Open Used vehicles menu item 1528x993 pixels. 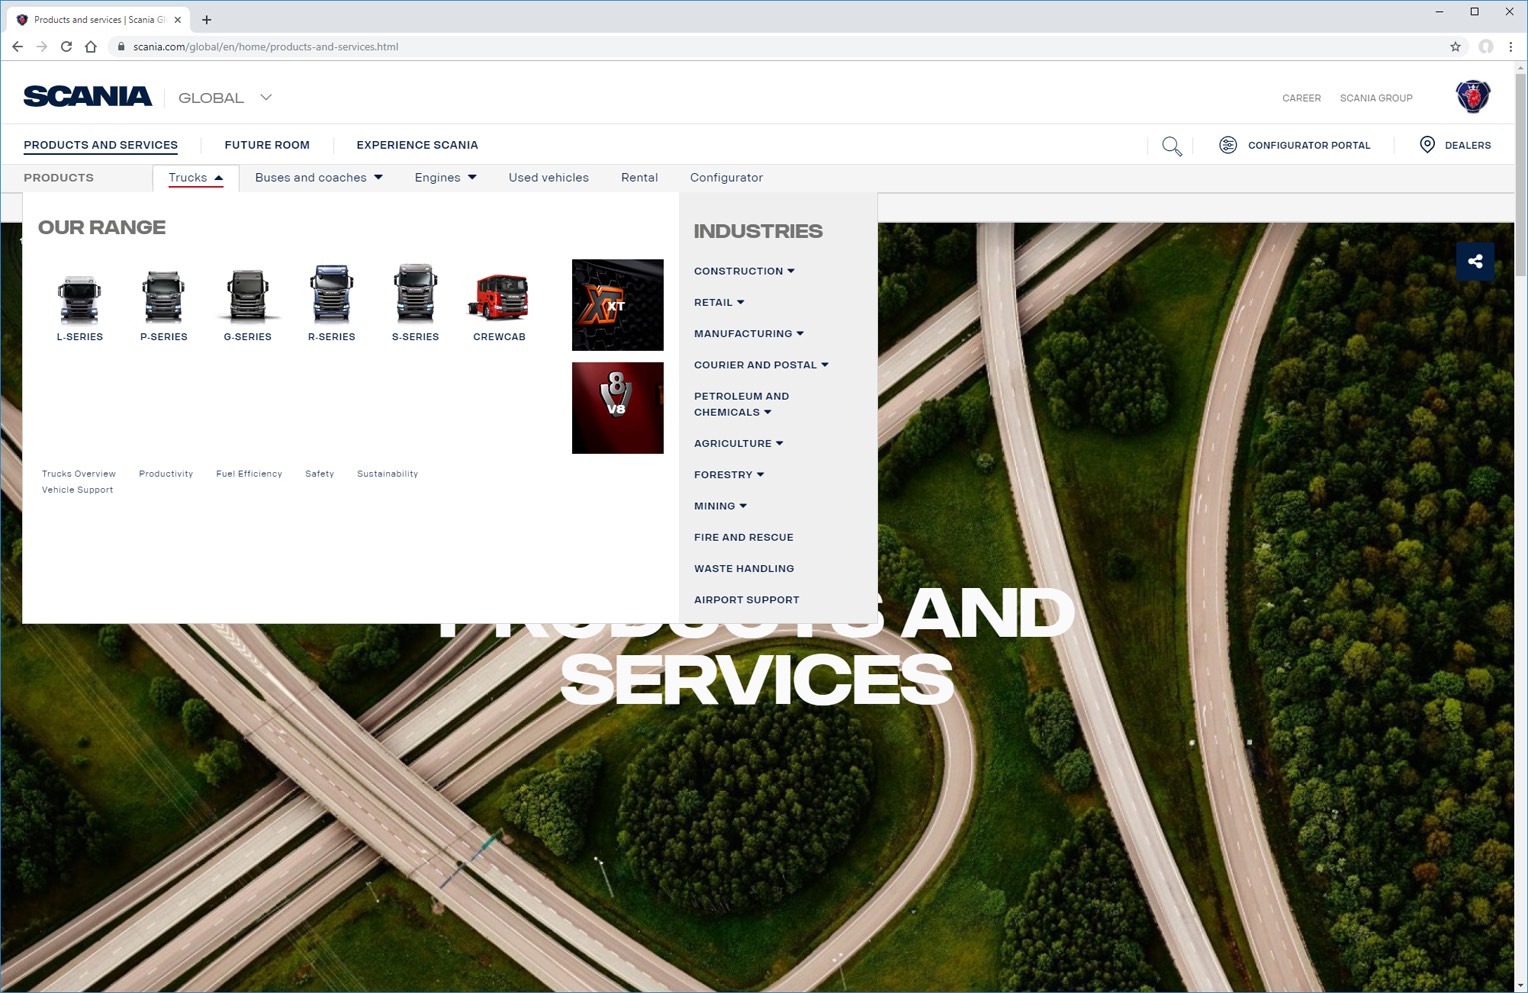click(548, 178)
